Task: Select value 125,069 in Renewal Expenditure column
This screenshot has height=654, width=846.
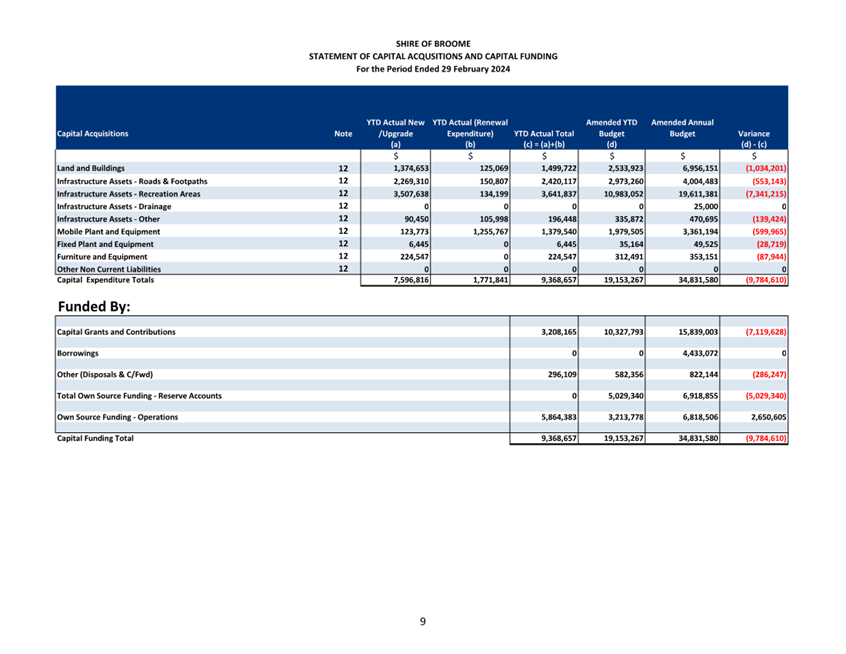Action: pos(494,168)
